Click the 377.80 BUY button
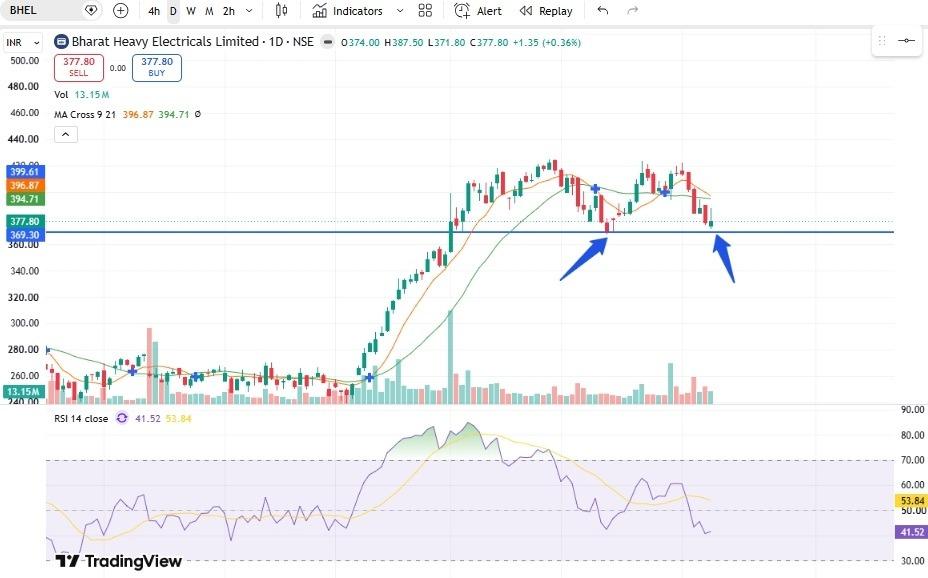The height and width of the screenshot is (578, 928). (157, 67)
